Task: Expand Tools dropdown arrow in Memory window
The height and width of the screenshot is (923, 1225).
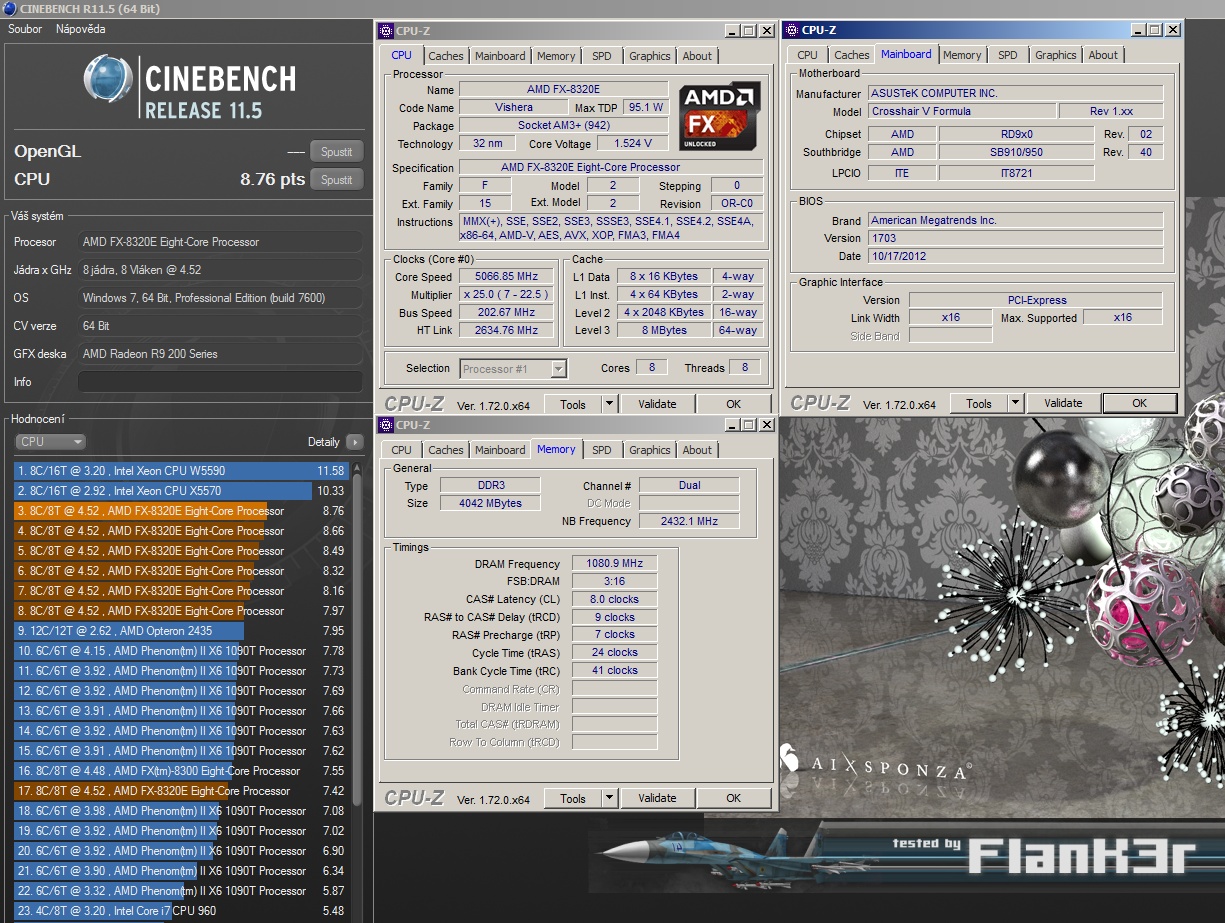Action: (x=609, y=798)
